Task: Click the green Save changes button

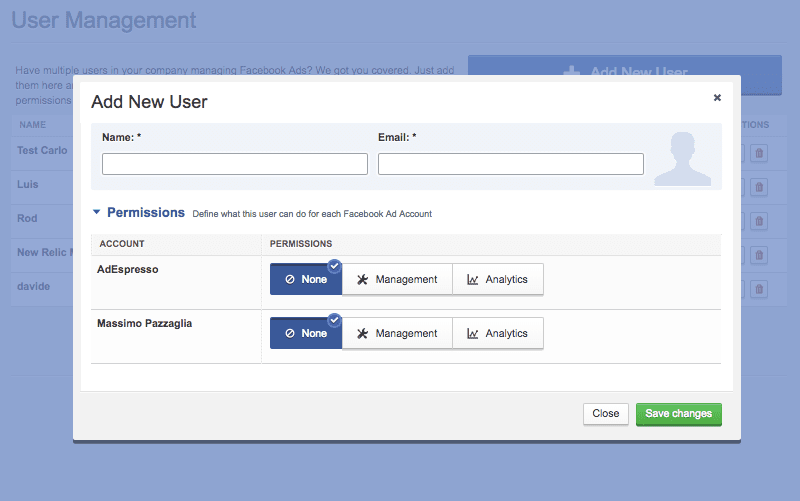Action: pos(678,414)
